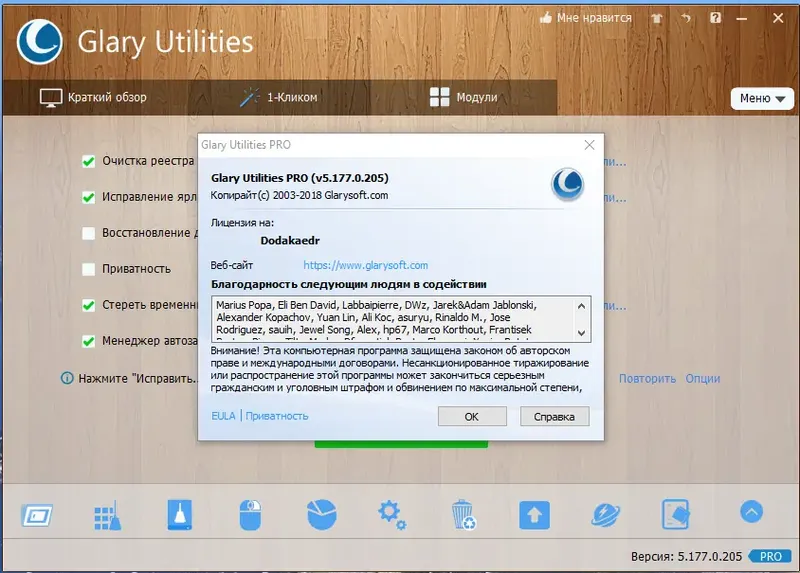Open the file recovery recycle bin icon

tap(463, 515)
